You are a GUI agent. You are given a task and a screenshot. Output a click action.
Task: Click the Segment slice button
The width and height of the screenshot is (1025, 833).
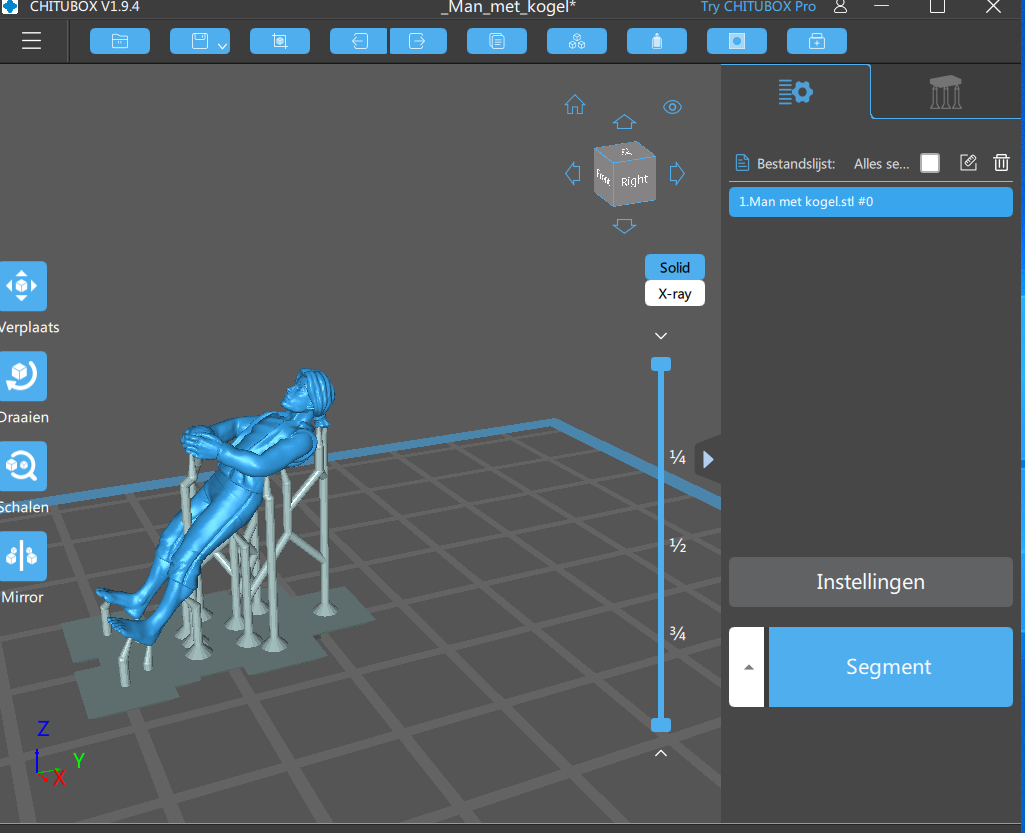890,667
